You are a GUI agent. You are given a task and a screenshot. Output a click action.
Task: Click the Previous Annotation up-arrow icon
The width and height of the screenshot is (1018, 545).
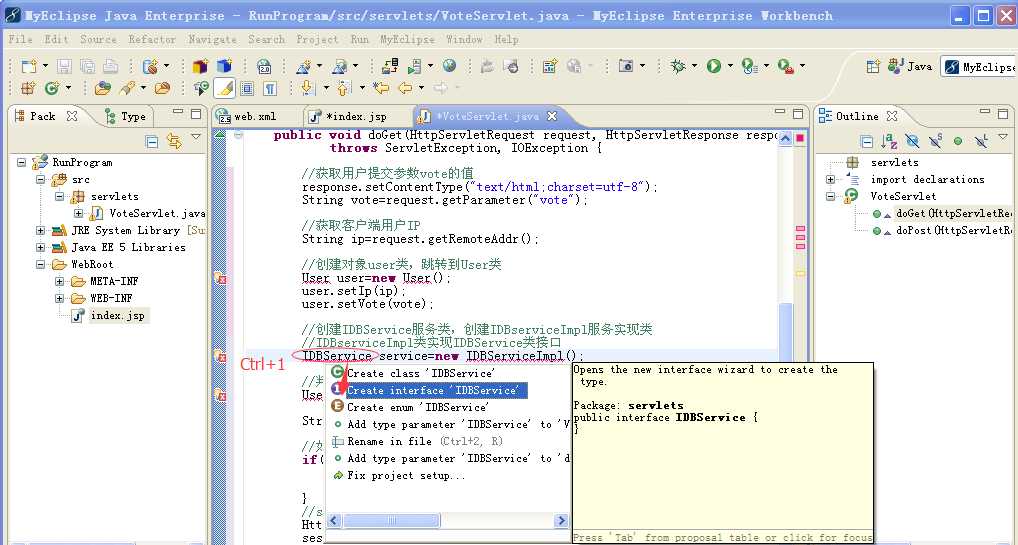coord(343,88)
